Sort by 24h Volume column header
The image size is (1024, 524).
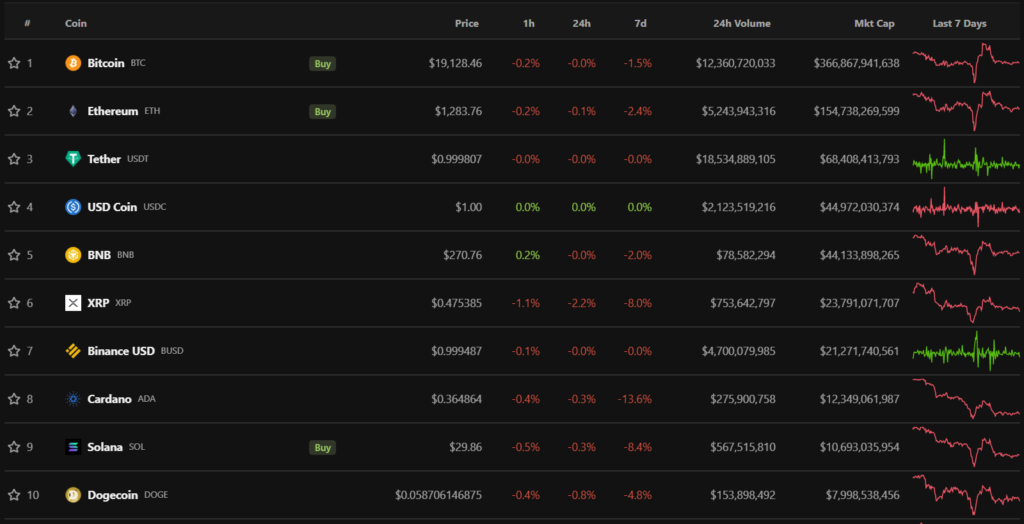[x=741, y=23]
